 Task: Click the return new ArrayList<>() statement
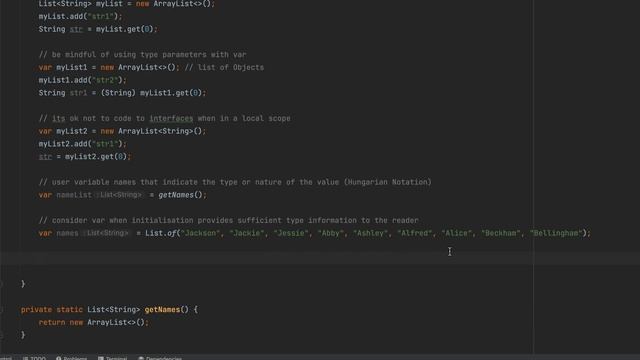click(93, 322)
